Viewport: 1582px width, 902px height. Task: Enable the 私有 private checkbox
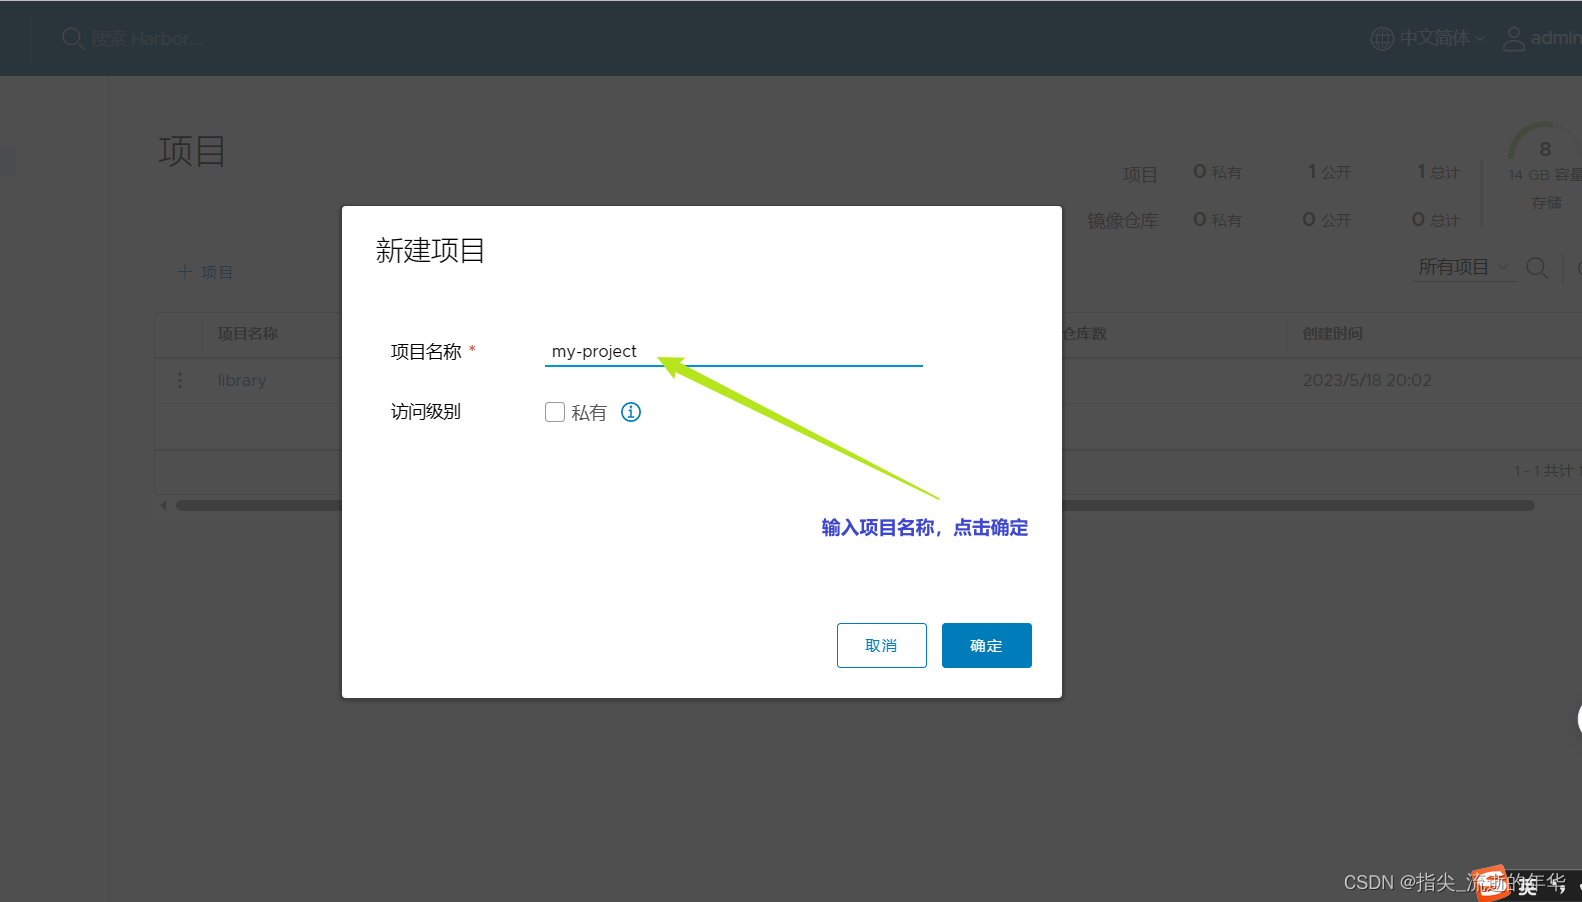555,412
